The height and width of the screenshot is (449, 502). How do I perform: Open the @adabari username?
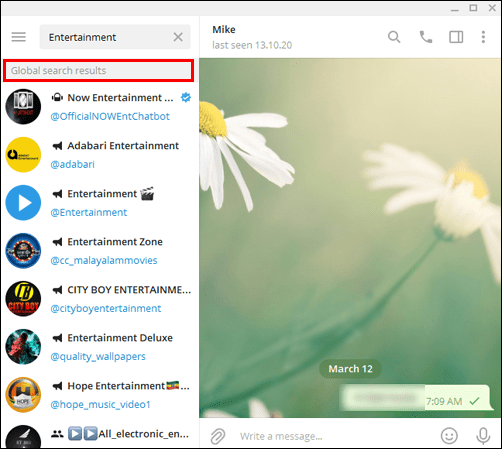click(72, 164)
